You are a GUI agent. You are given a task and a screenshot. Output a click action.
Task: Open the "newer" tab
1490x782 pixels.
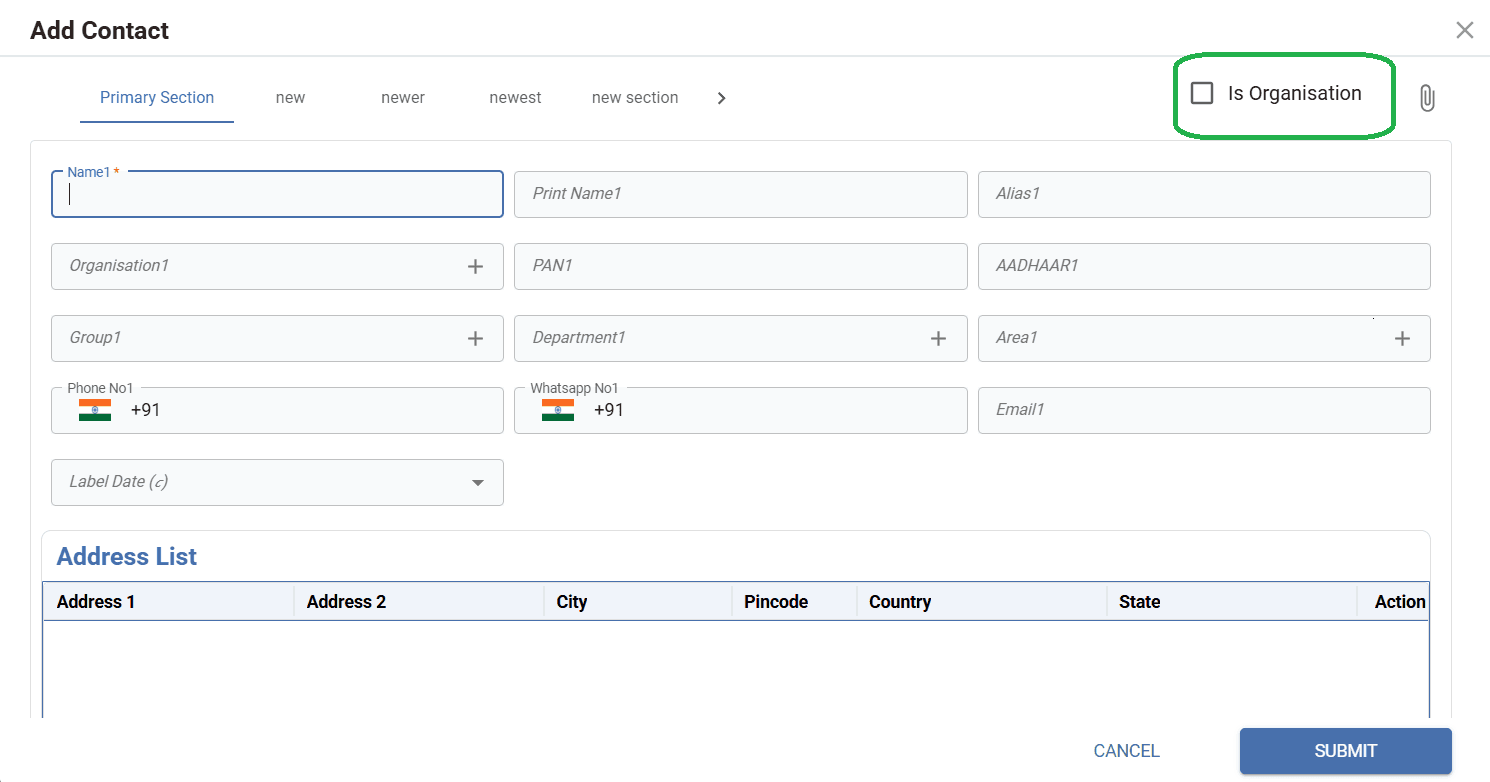[403, 98]
